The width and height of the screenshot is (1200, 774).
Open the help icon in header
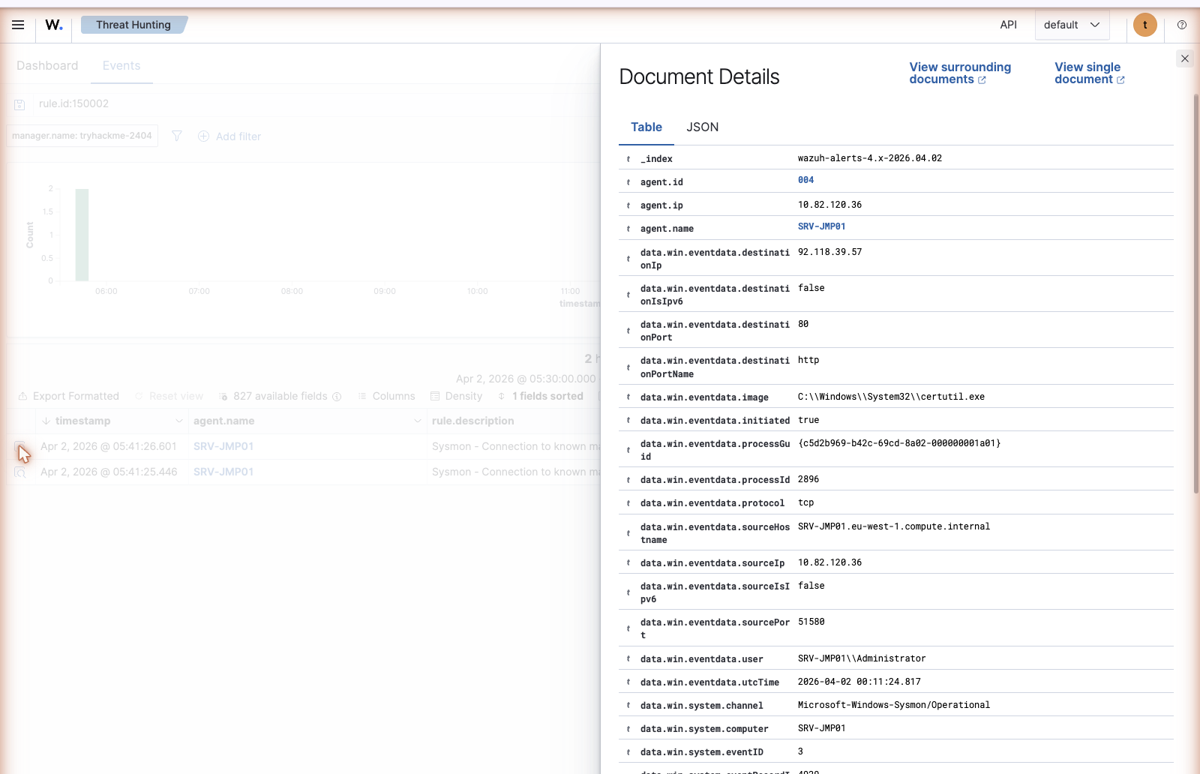1182,25
